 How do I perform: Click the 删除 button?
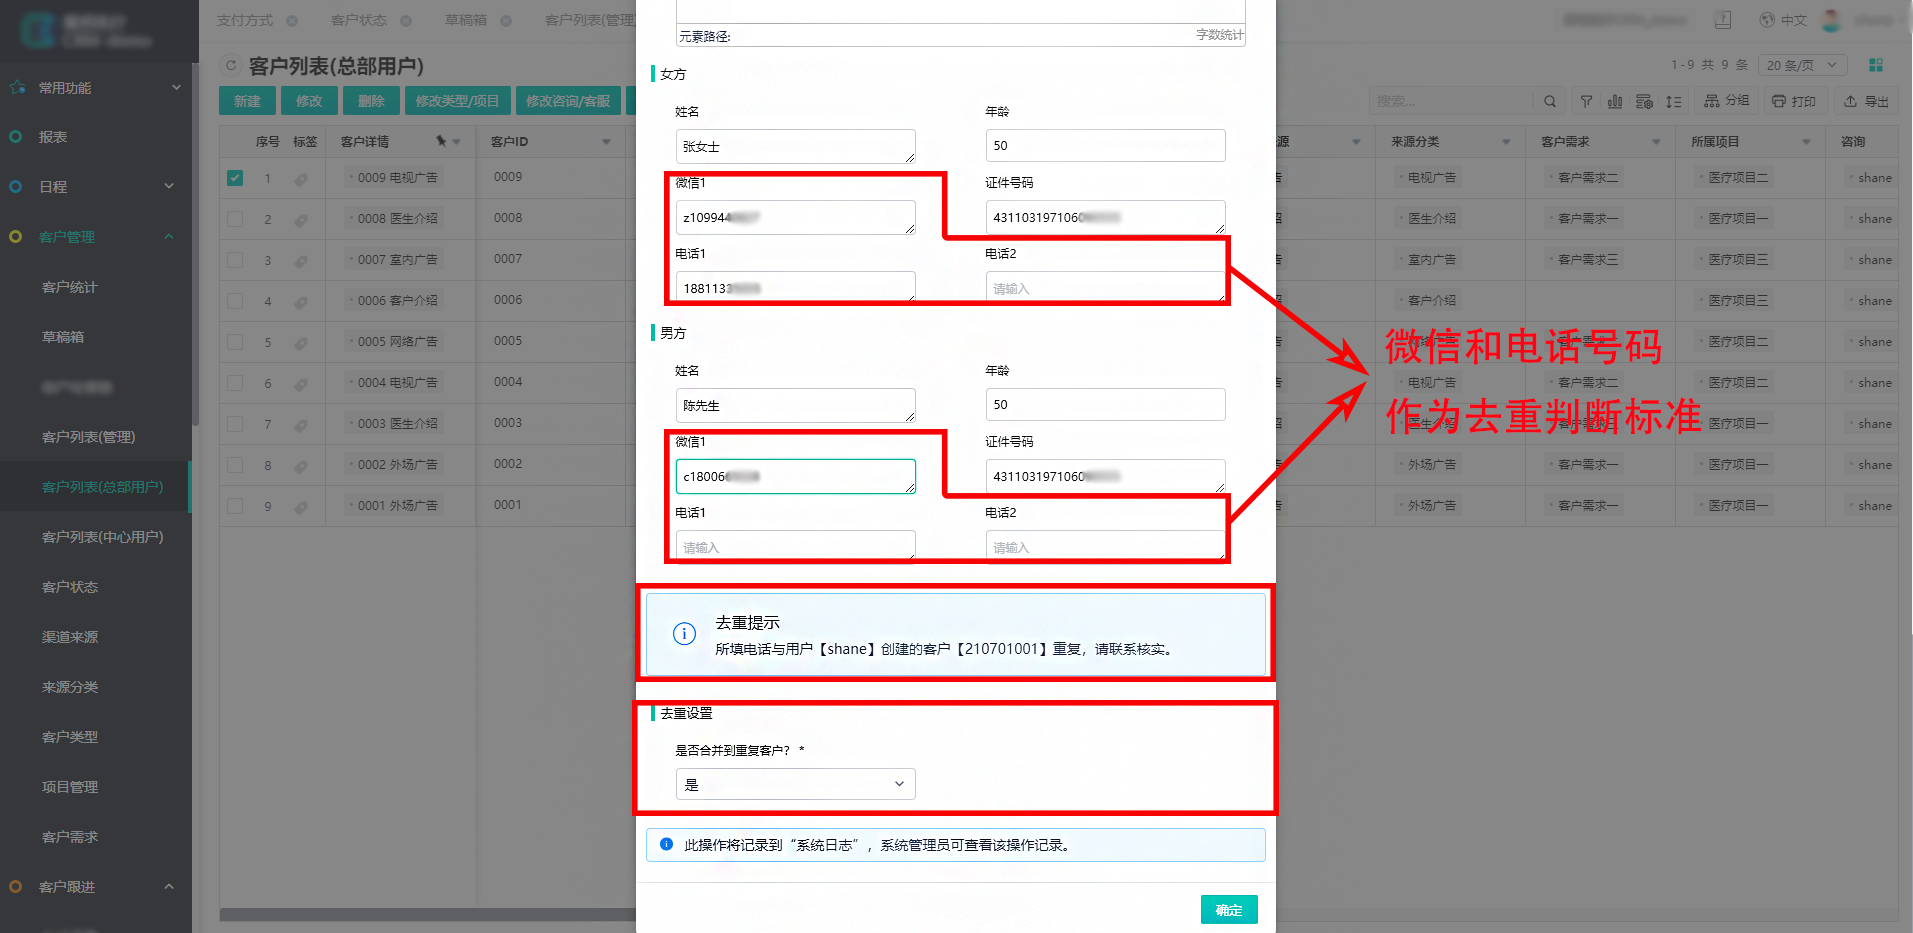pos(371,101)
